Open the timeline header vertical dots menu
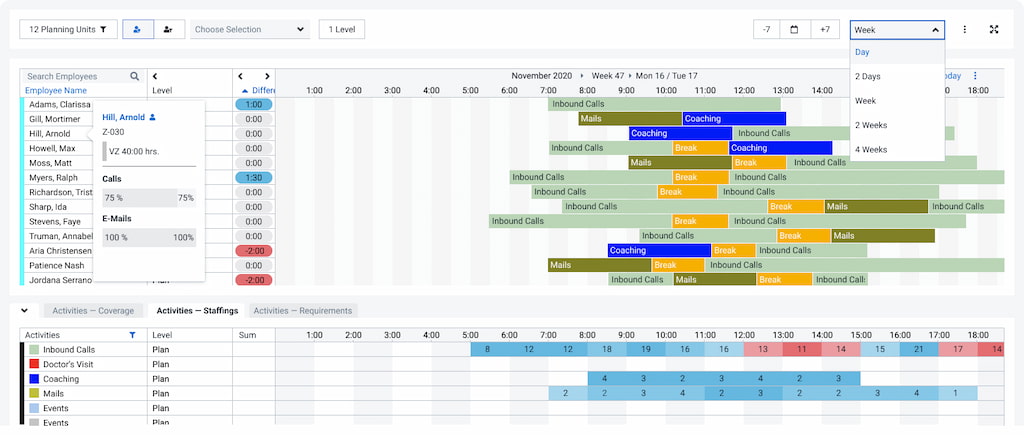The height and width of the screenshot is (435, 1024). click(x=976, y=76)
